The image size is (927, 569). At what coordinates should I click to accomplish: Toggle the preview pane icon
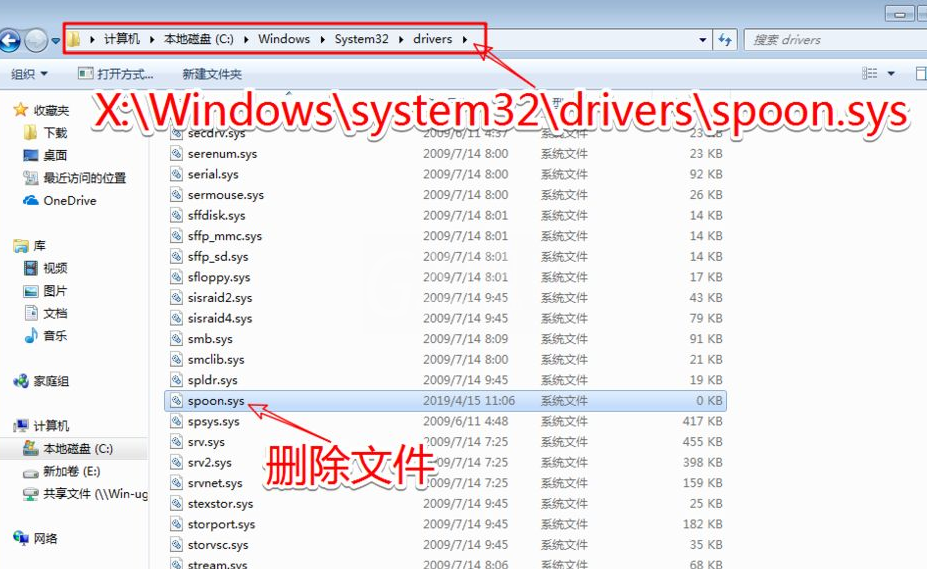coord(921,73)
